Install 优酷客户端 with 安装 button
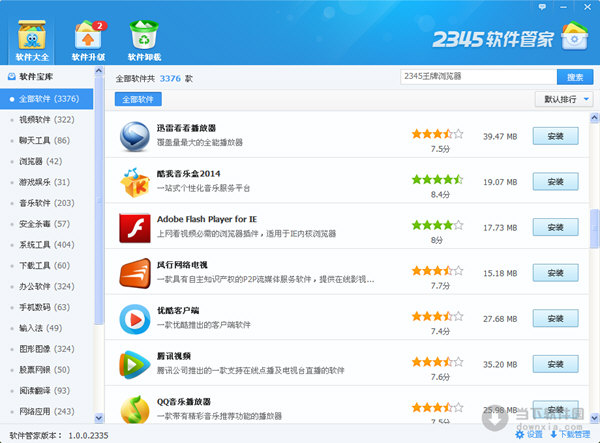 pos(555,318)
